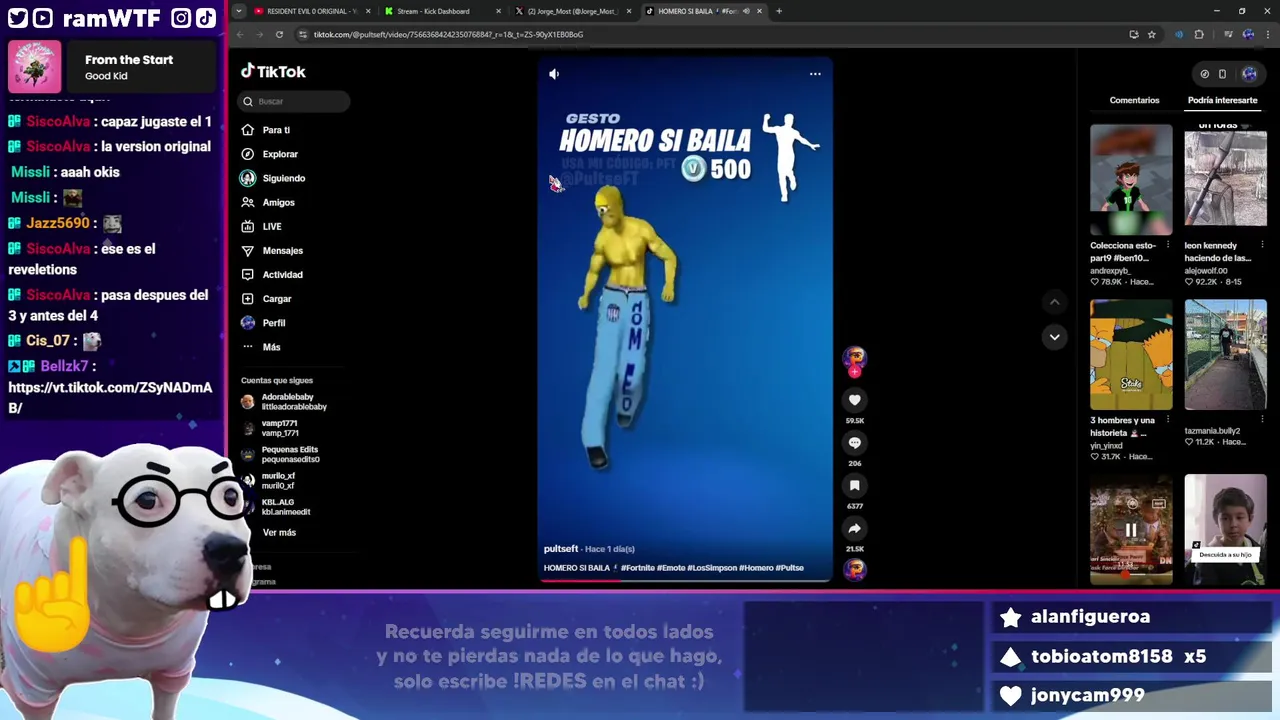Open Cargar upload page
1280x720 pixels.
click(267, 299)
